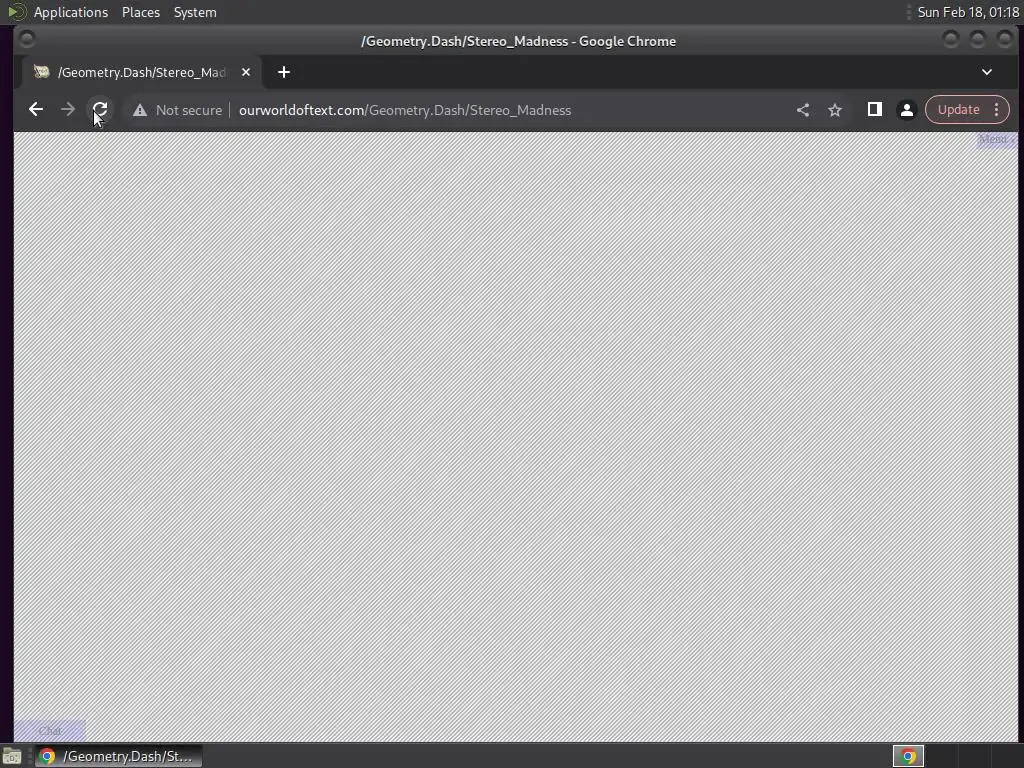Open the Chrome side panel

[x=874, y=110]
